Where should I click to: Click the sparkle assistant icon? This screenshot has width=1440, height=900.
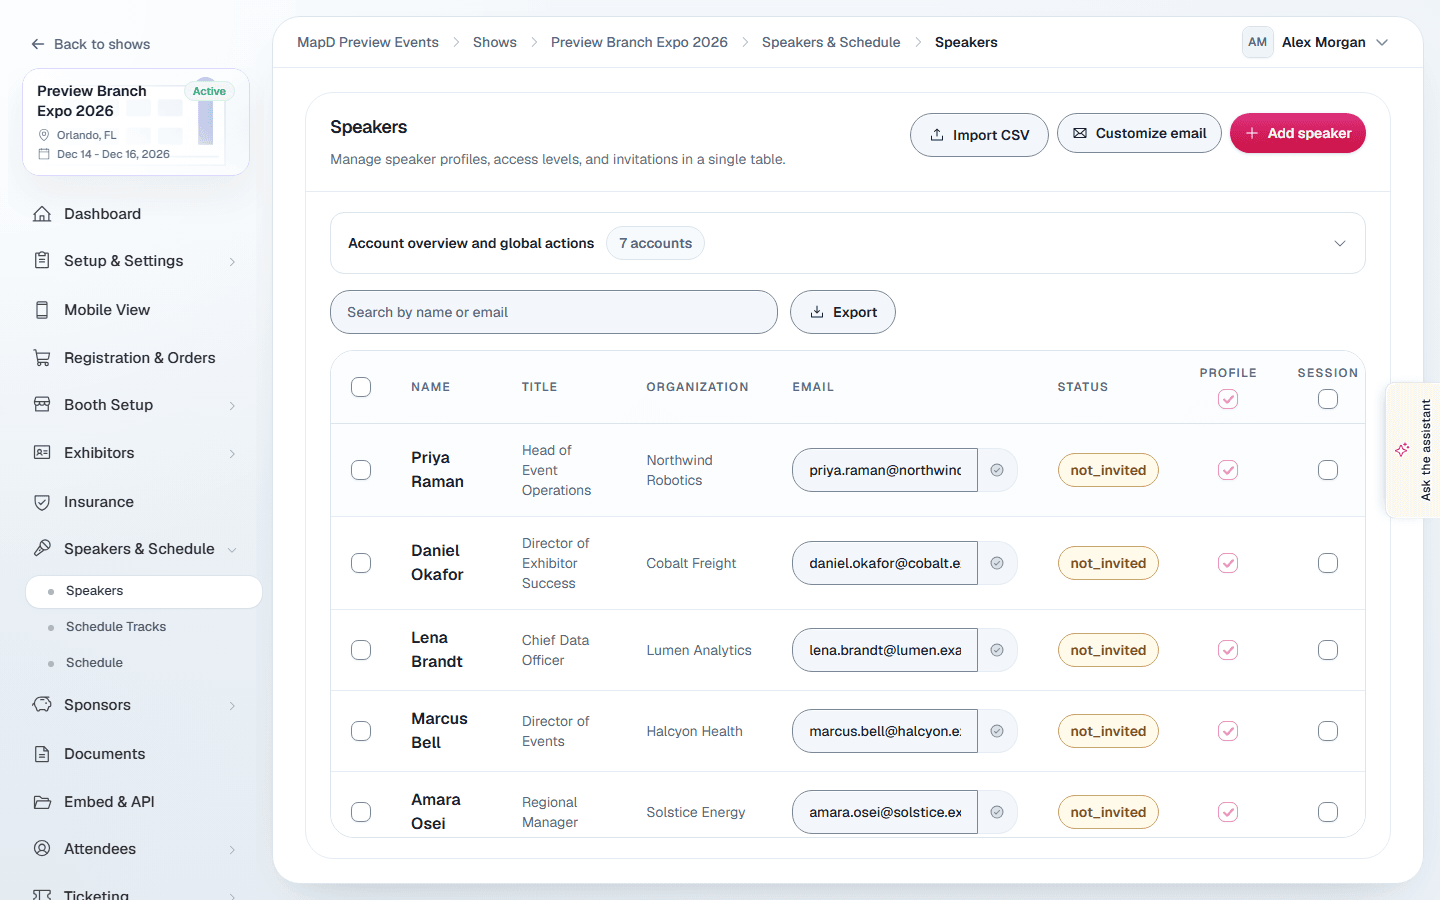tap(1402, 450)
